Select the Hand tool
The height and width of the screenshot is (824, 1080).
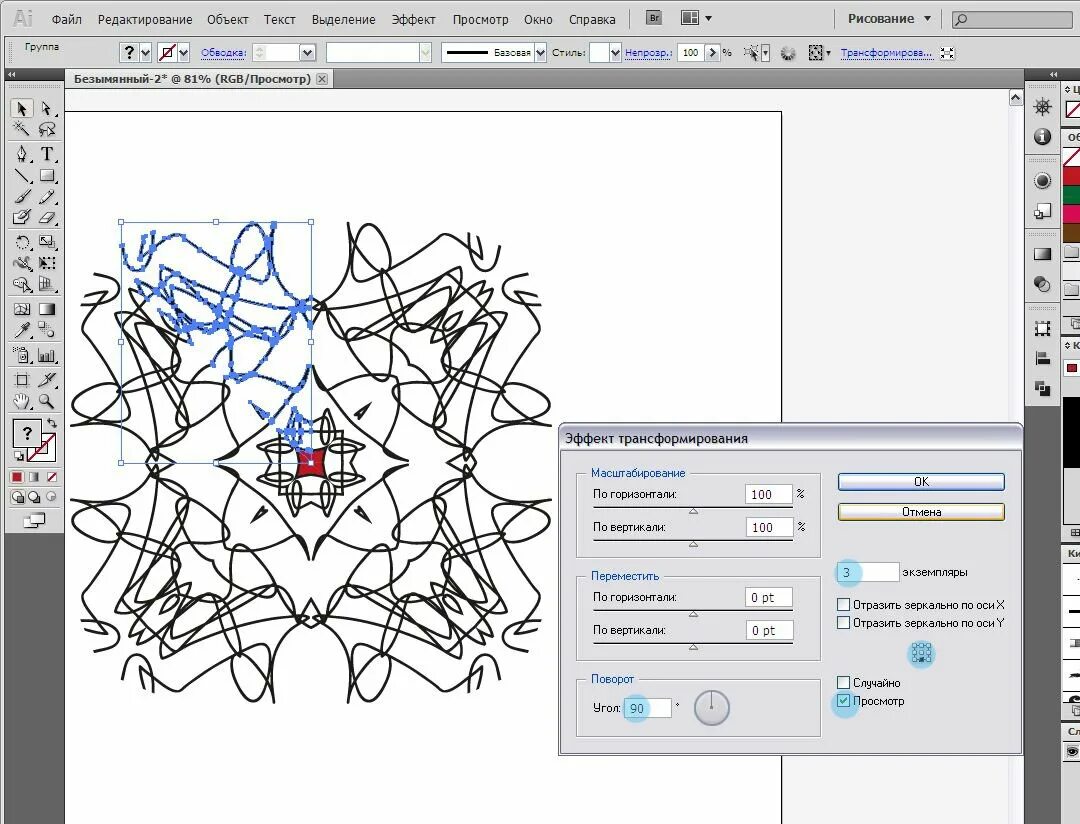pyautogui.click(x=21, y=401)
